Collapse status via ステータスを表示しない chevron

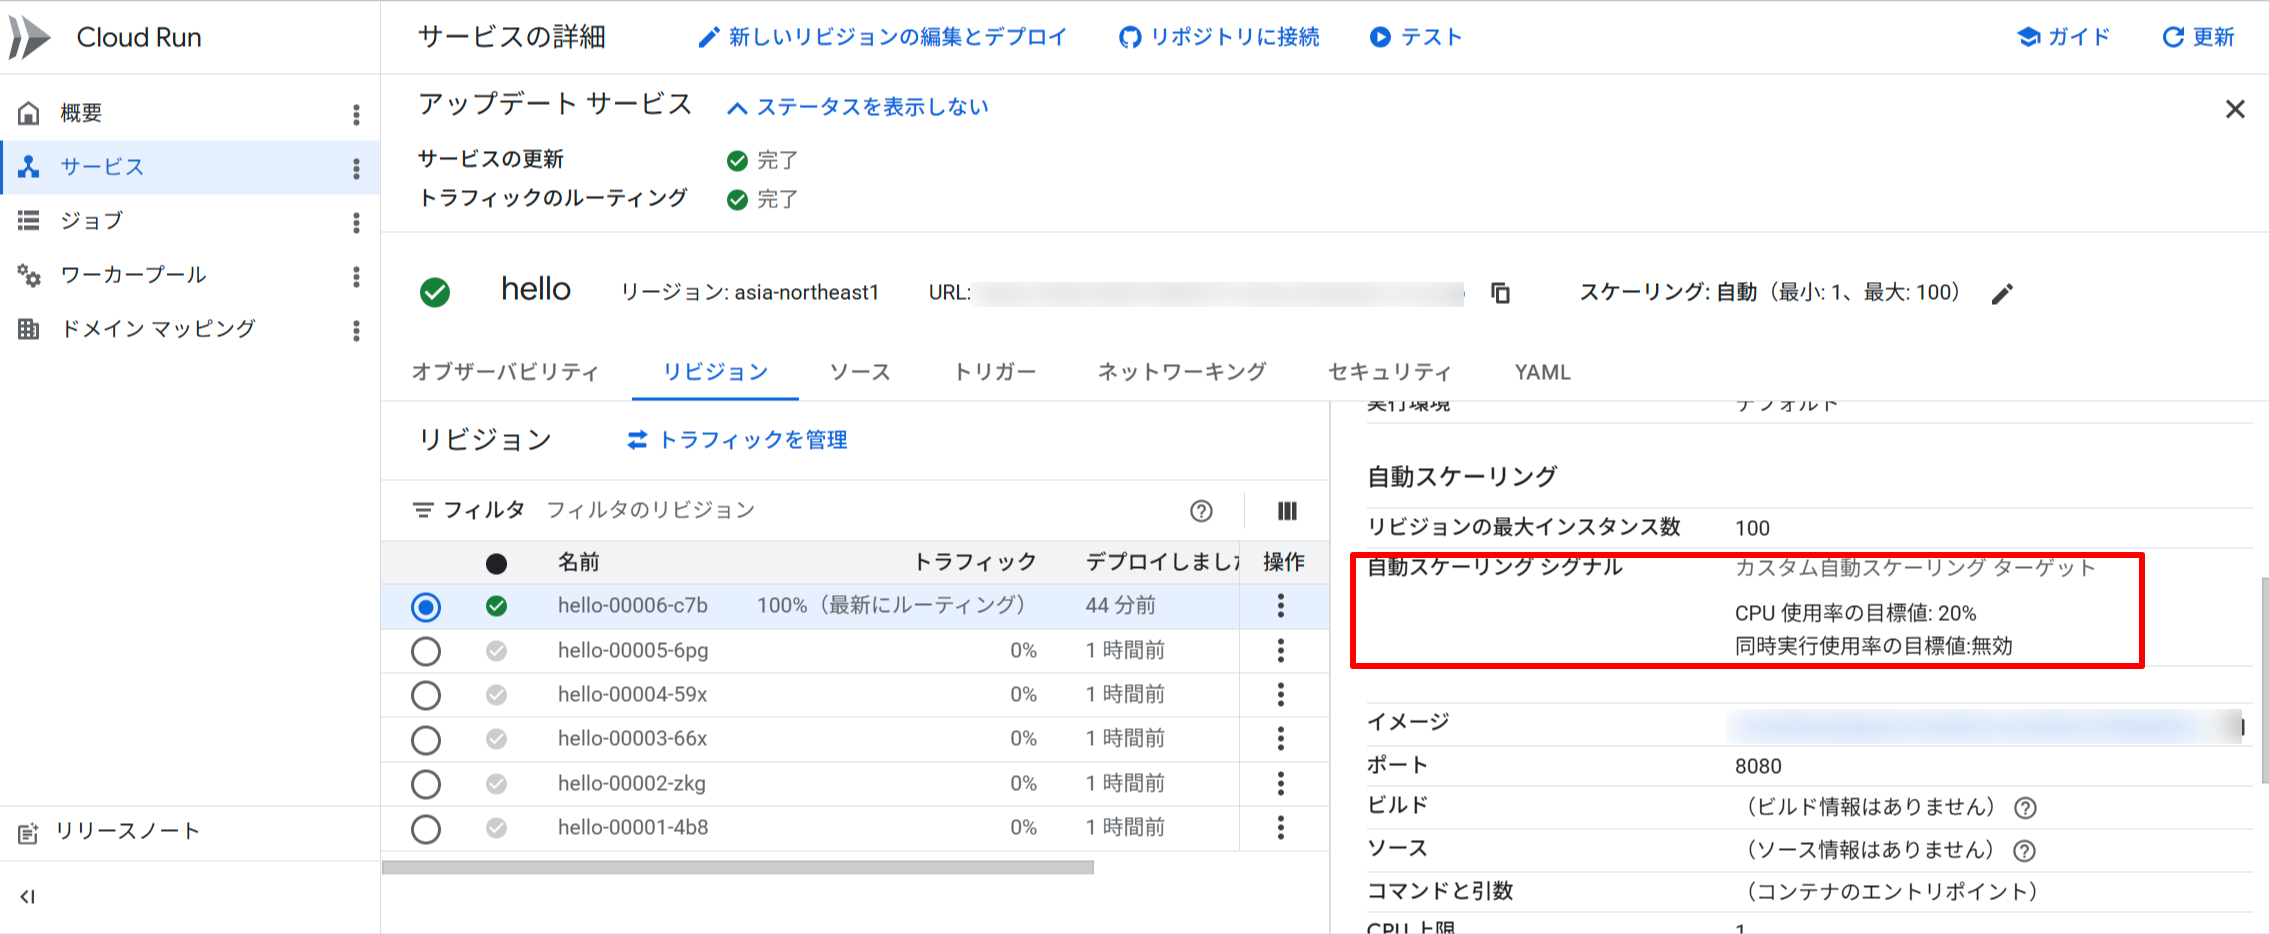click(x=737, y=105)
